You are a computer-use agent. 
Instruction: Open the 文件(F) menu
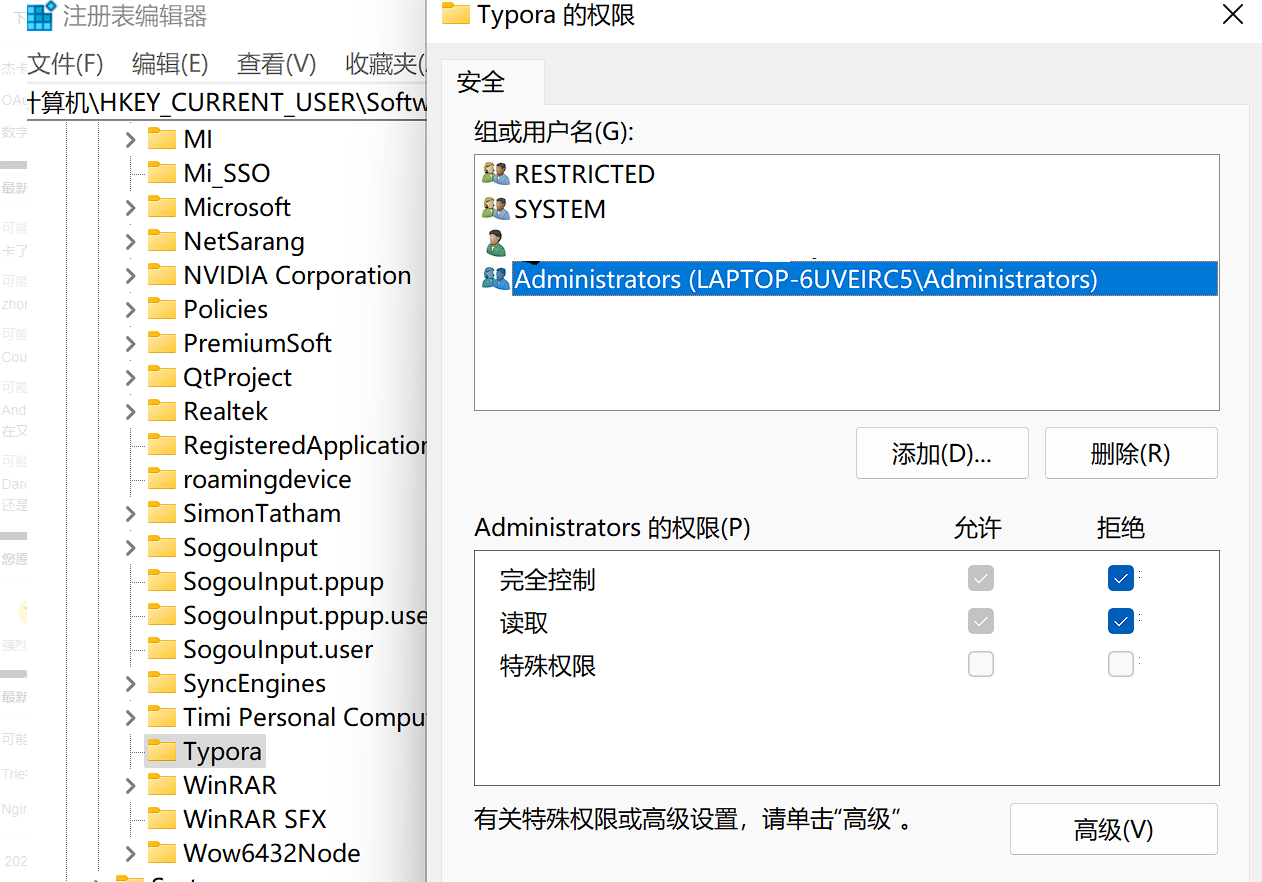click(65, 64)
